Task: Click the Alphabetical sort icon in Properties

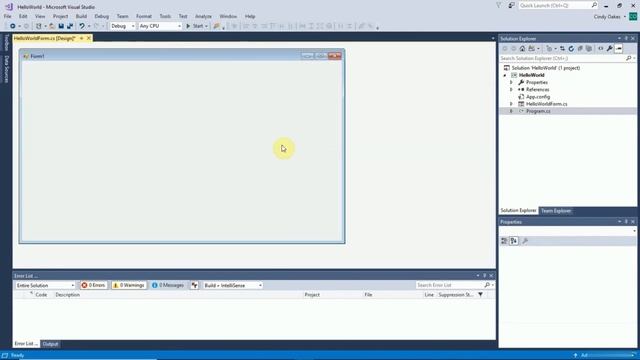Action: pyautogui.click(x=514, y=241)
